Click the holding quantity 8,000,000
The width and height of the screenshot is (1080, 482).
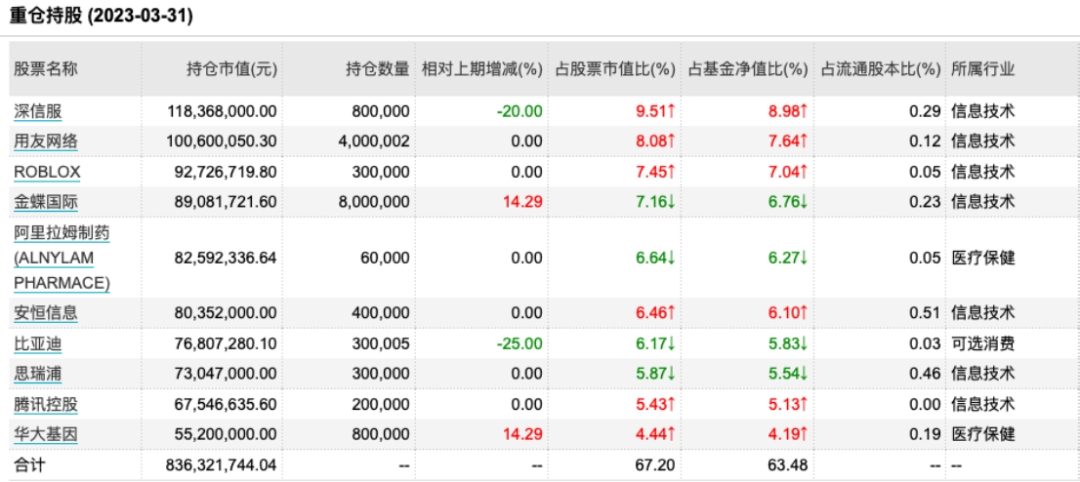pyautogui.click(x=375, y=202)
